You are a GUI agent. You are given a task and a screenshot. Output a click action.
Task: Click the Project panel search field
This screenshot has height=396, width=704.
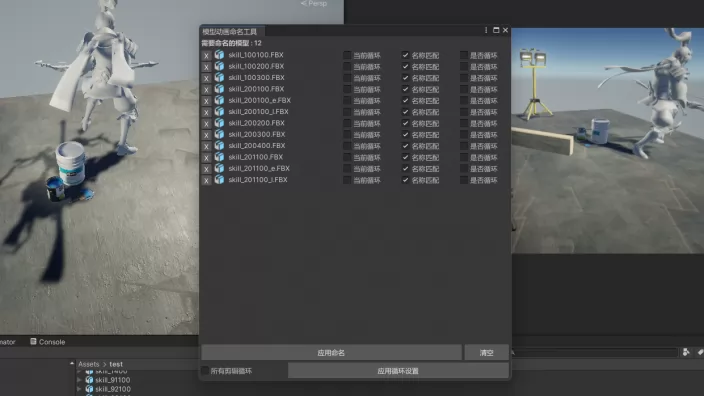click(x=595, y=352)
